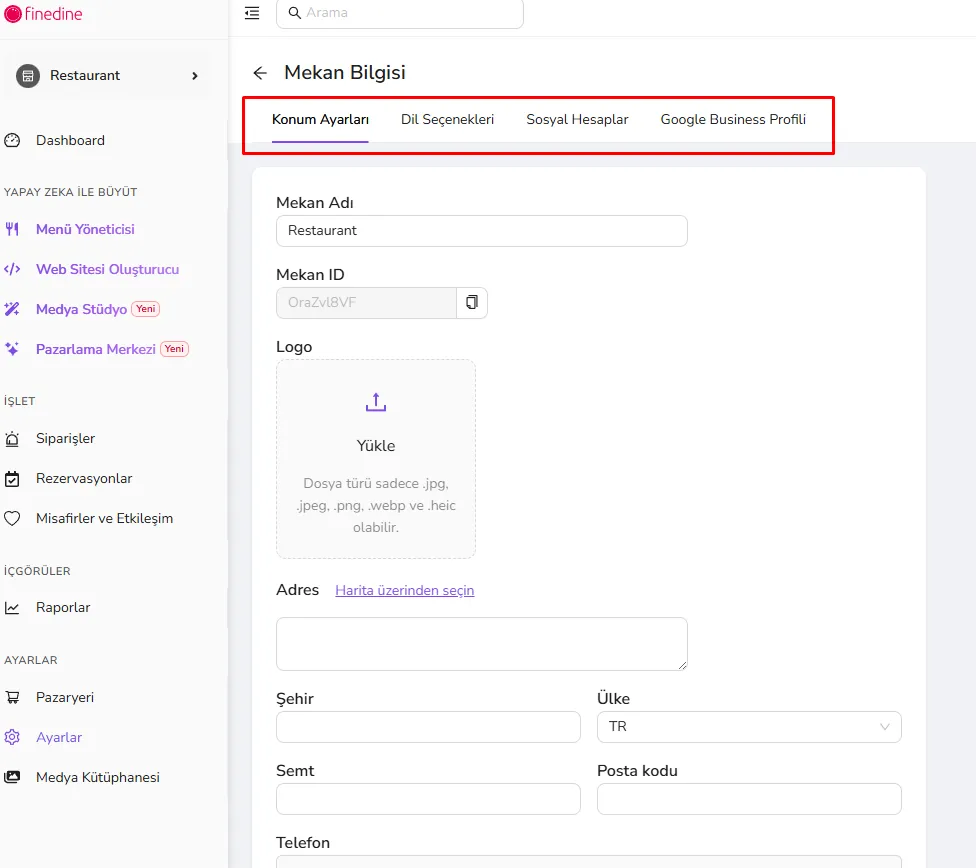Image resolution: width=976 pixels, height=868 pixels.
Task: Click the Pazaryeri cart icon
Action: (x=12, y=697)
